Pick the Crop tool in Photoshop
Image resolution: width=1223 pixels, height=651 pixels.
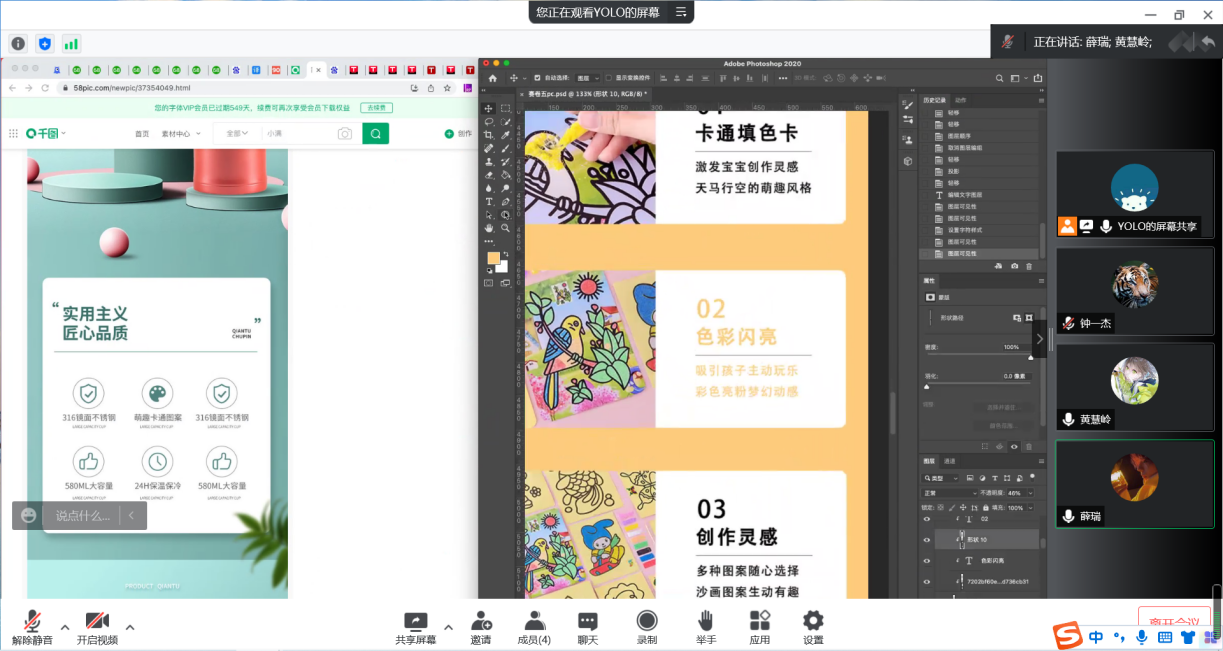tap(489, 135)
